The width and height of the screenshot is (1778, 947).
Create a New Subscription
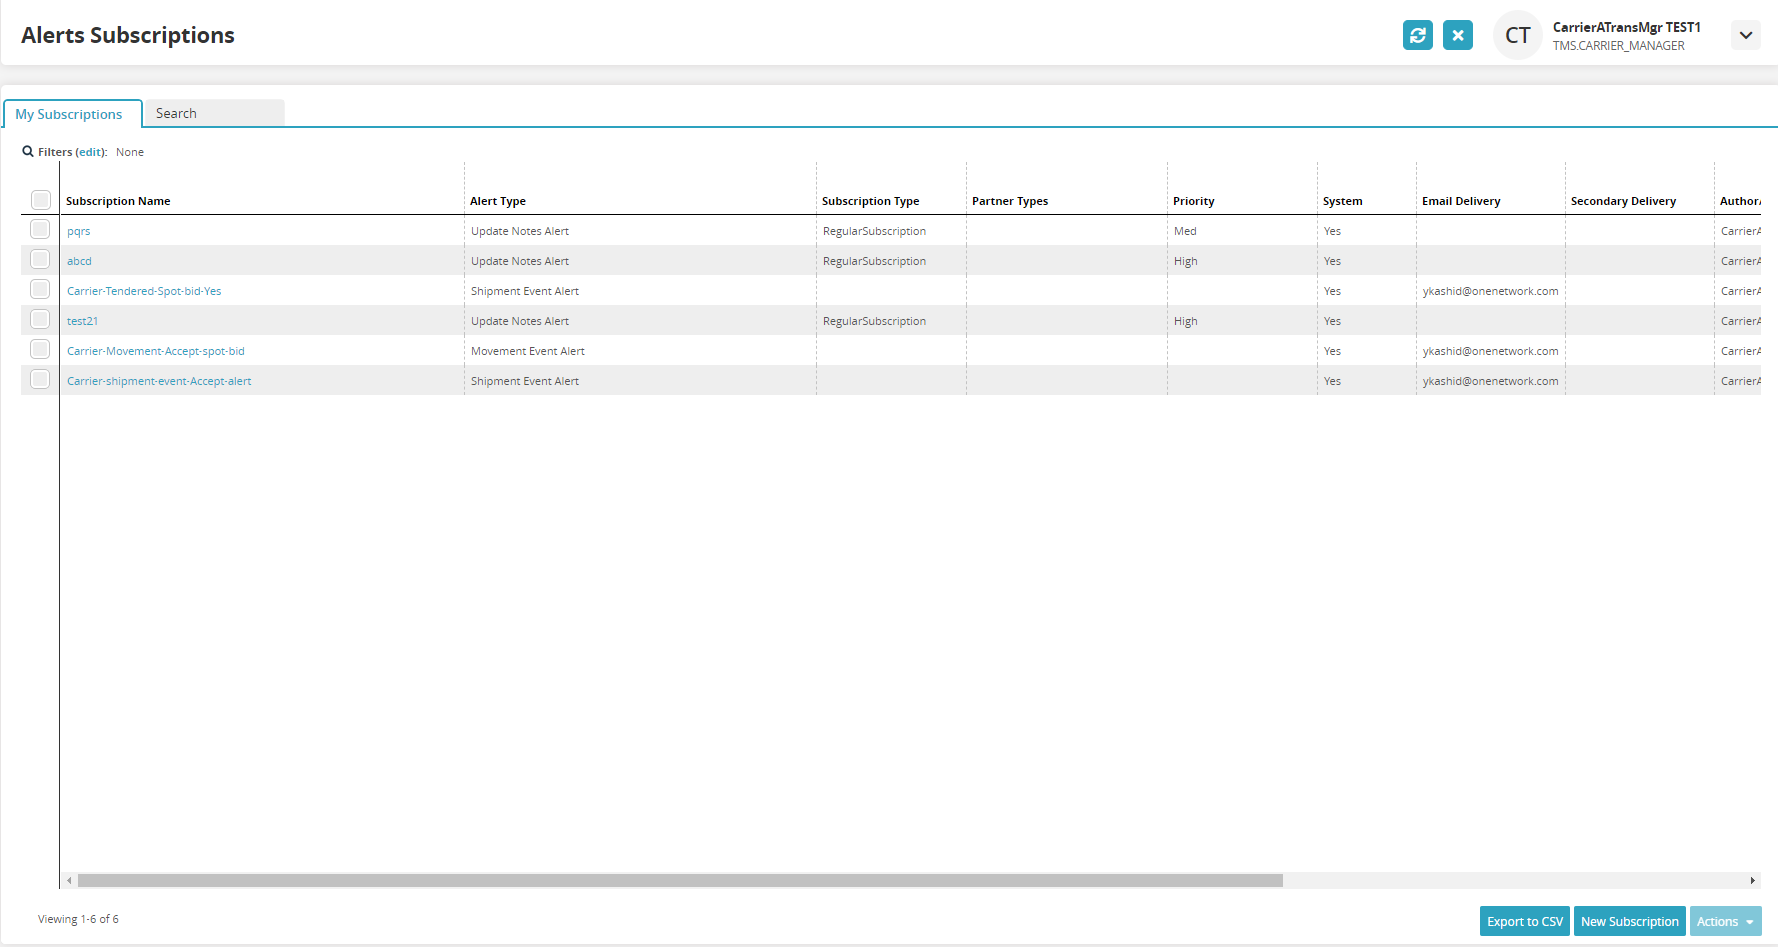pos(1629,921)
